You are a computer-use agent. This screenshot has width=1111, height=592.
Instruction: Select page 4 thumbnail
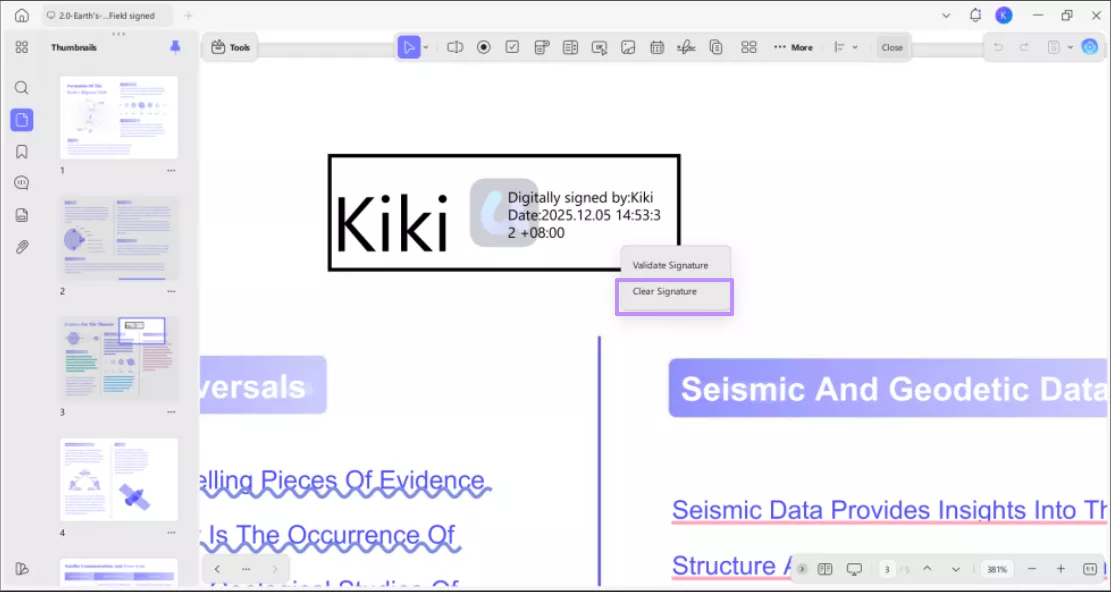[119, 480]
